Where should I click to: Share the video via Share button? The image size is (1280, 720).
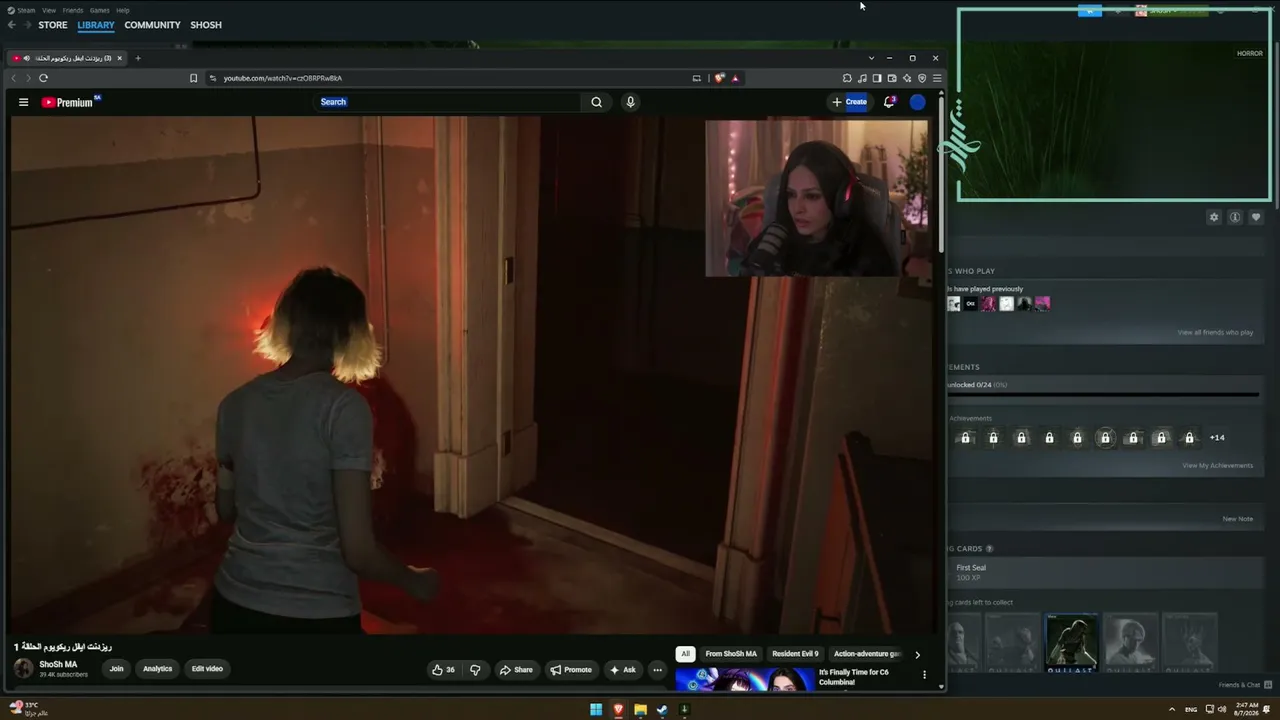coord(516,670)
